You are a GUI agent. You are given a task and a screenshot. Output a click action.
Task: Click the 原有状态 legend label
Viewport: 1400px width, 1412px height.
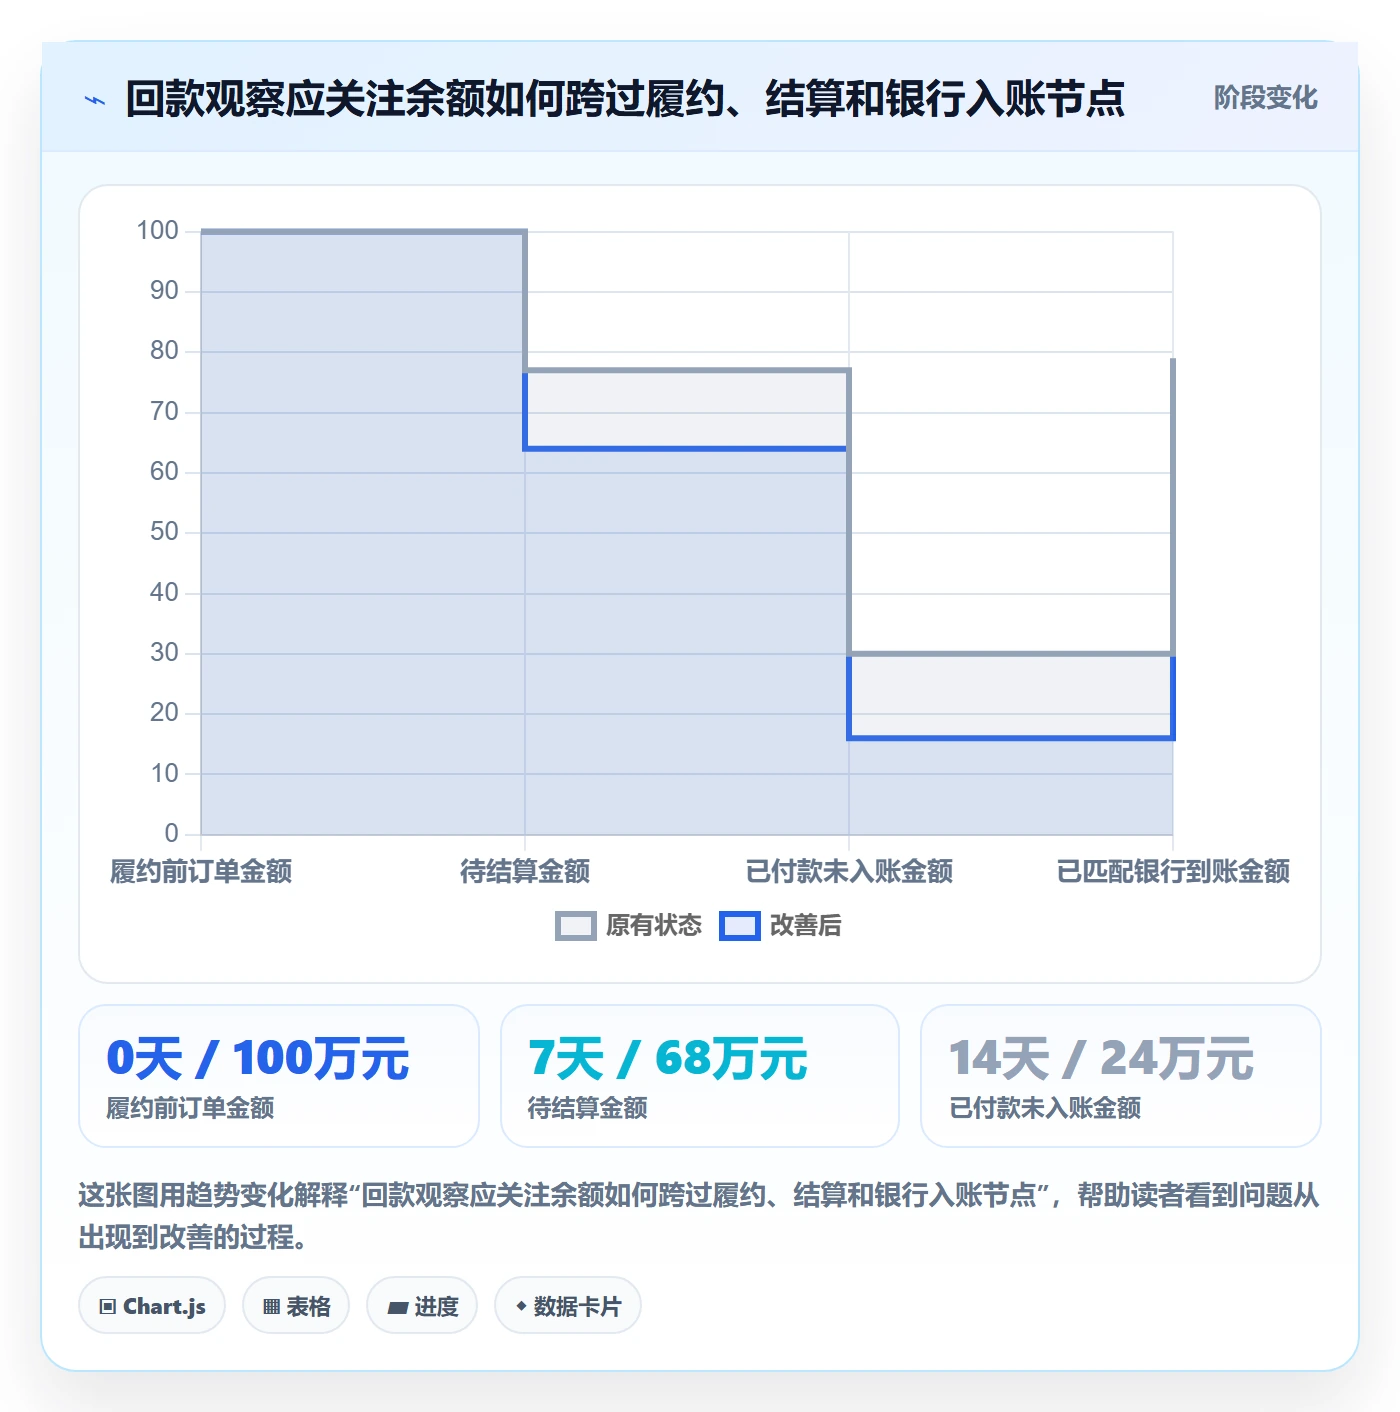pyautogui.click(x=654, y=926)
